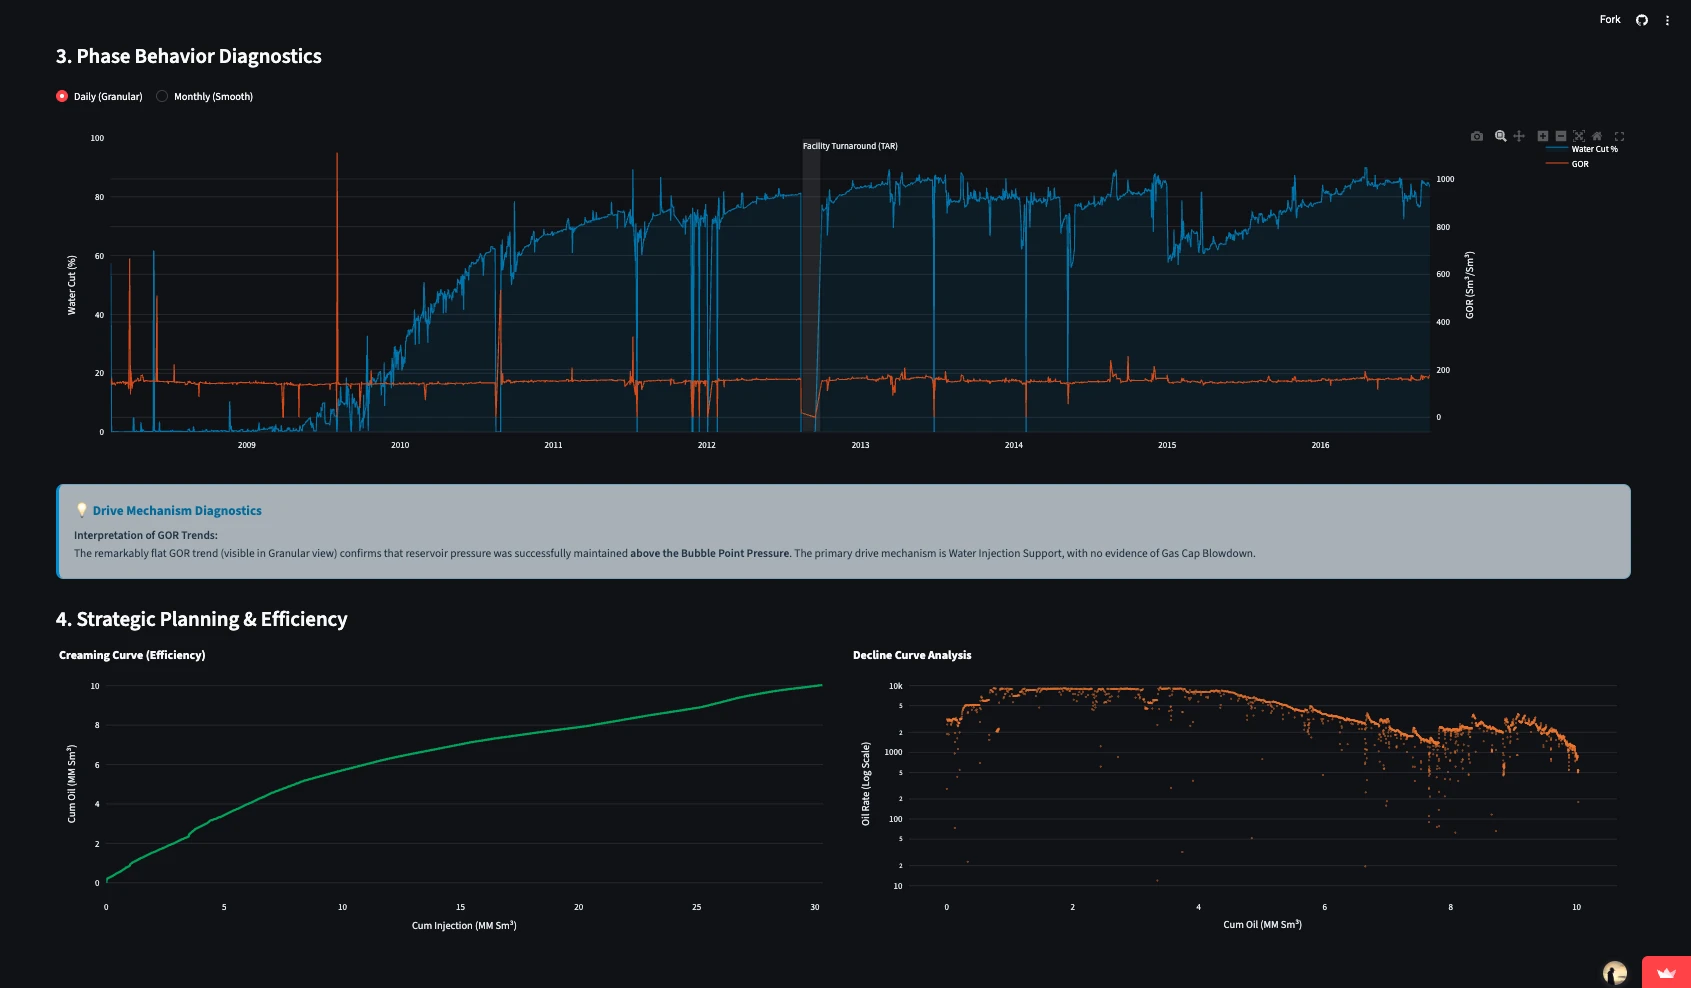
Task: Click the Water Cut (%) y-axis title
Action: coord(72,286)
